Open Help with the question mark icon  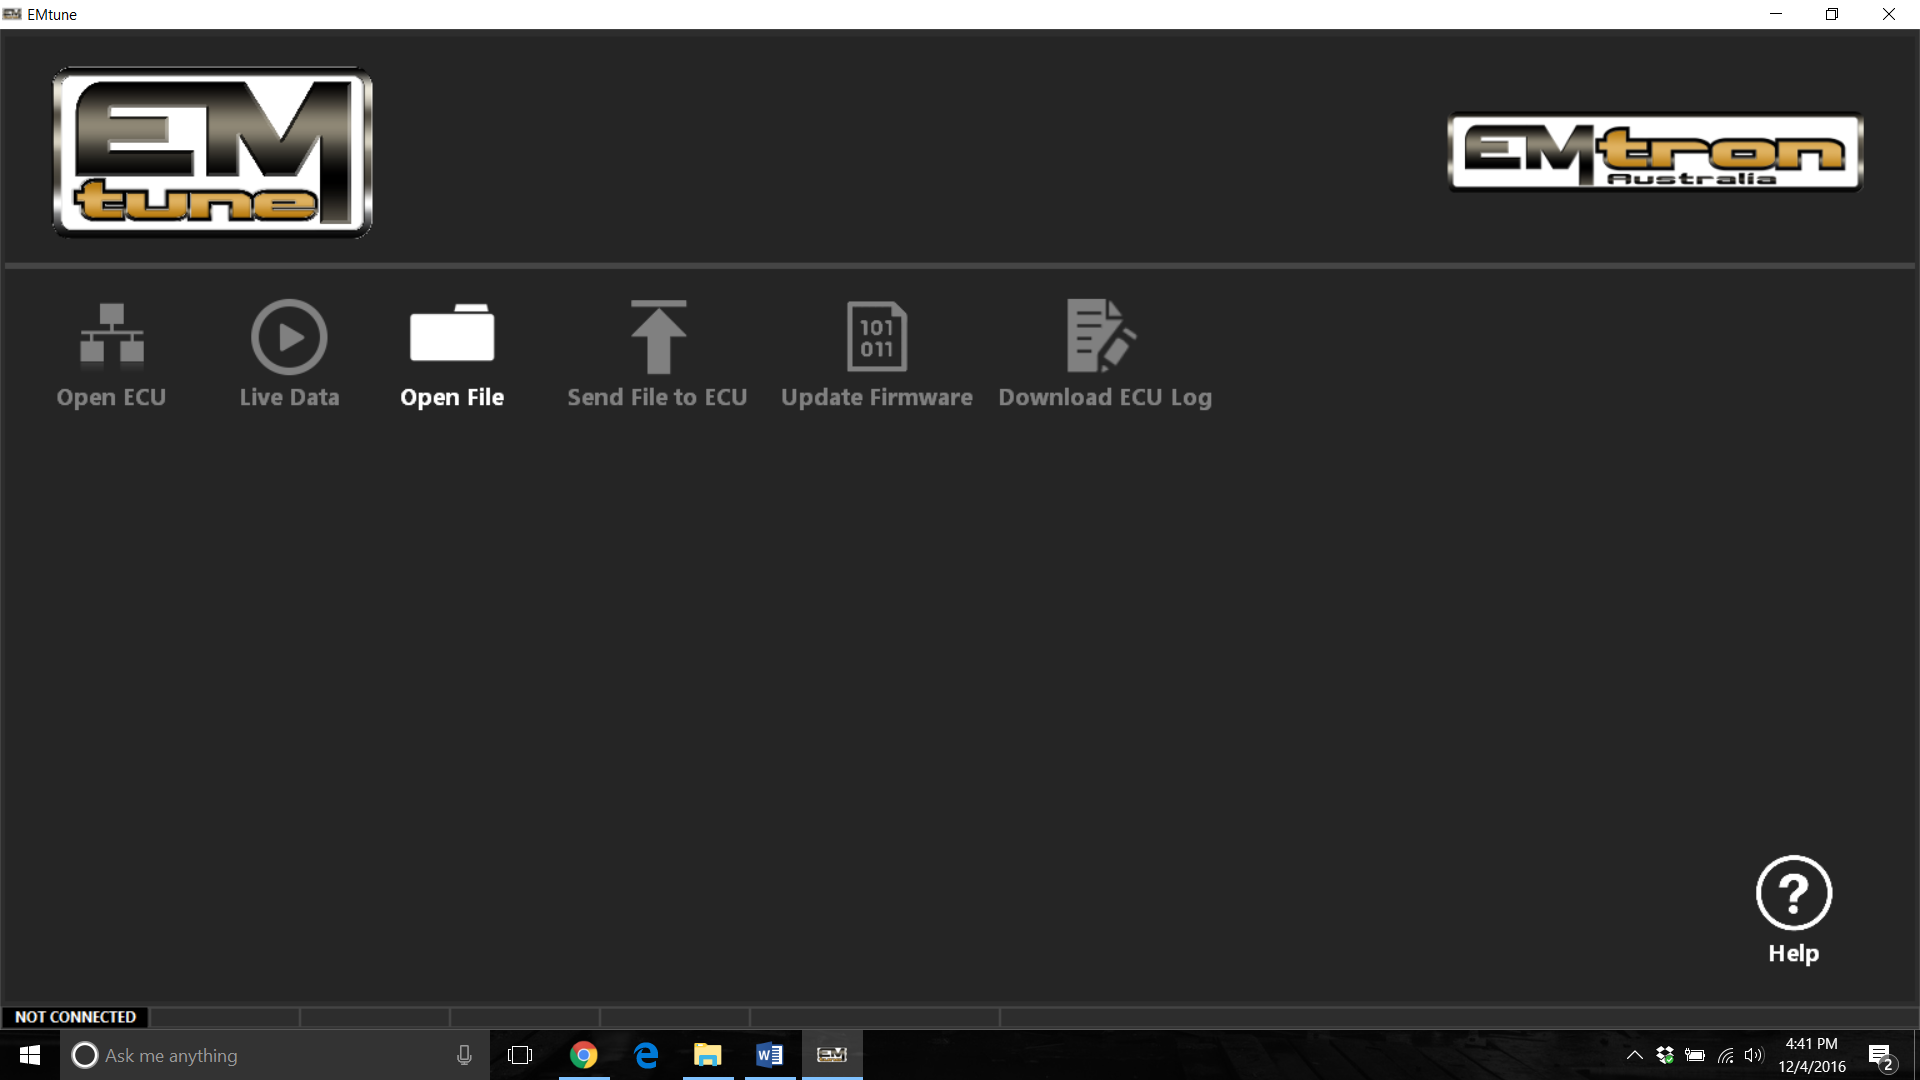1794,893
